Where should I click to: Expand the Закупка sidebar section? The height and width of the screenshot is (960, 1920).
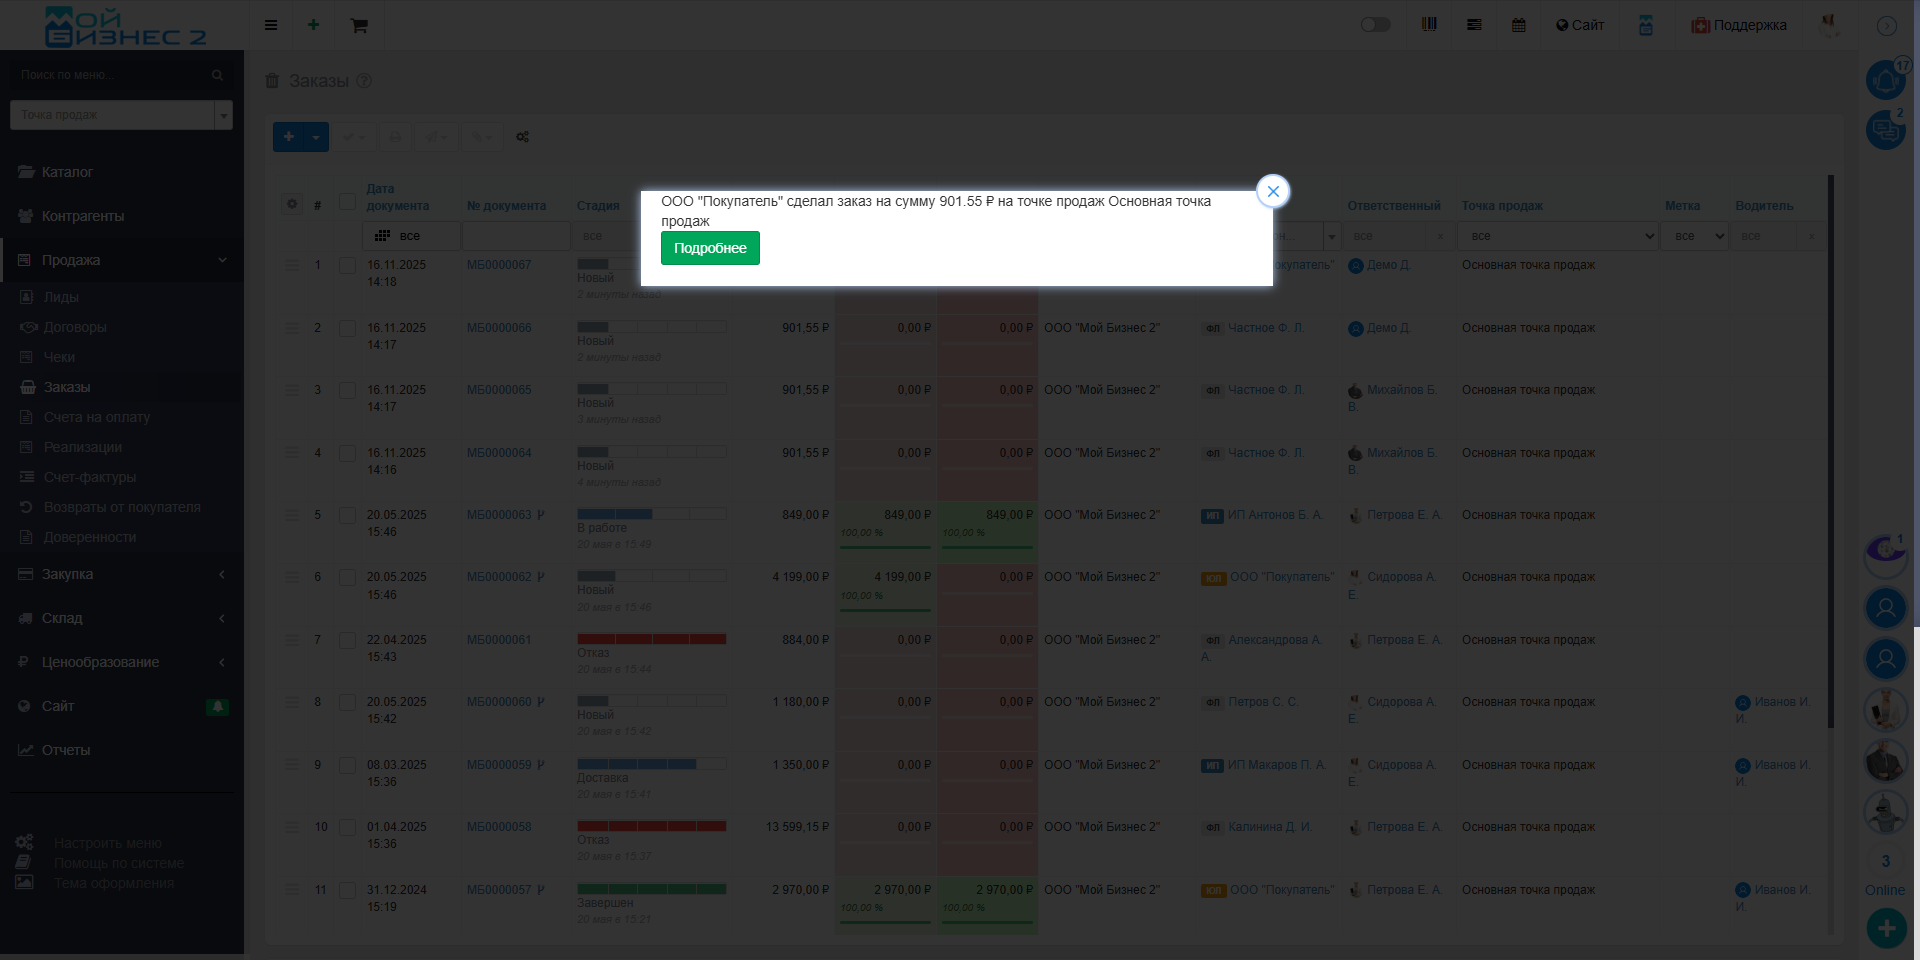(x=121, y=574)
